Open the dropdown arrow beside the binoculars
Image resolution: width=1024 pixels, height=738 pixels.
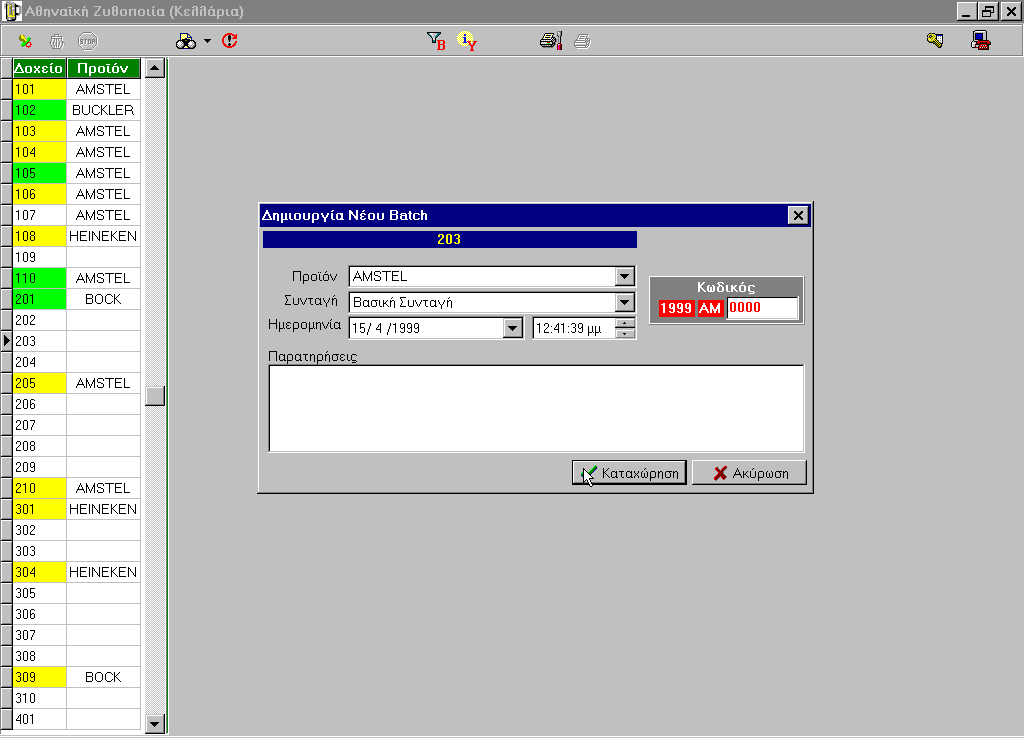click(x=207, y=41)
